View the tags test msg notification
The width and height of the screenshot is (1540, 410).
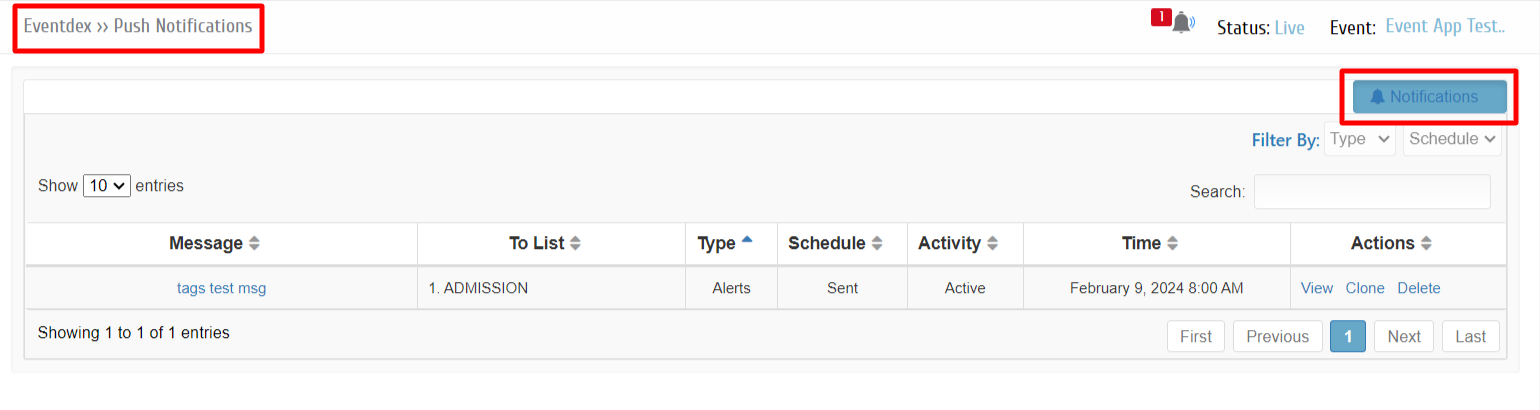[x=1317, y=288]
